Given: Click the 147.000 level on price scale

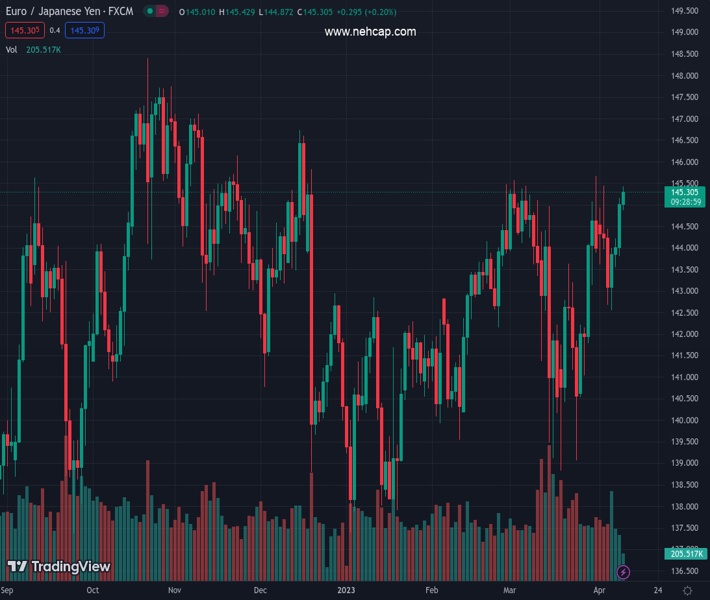Looking at the screenshot, I should point(684,119).
